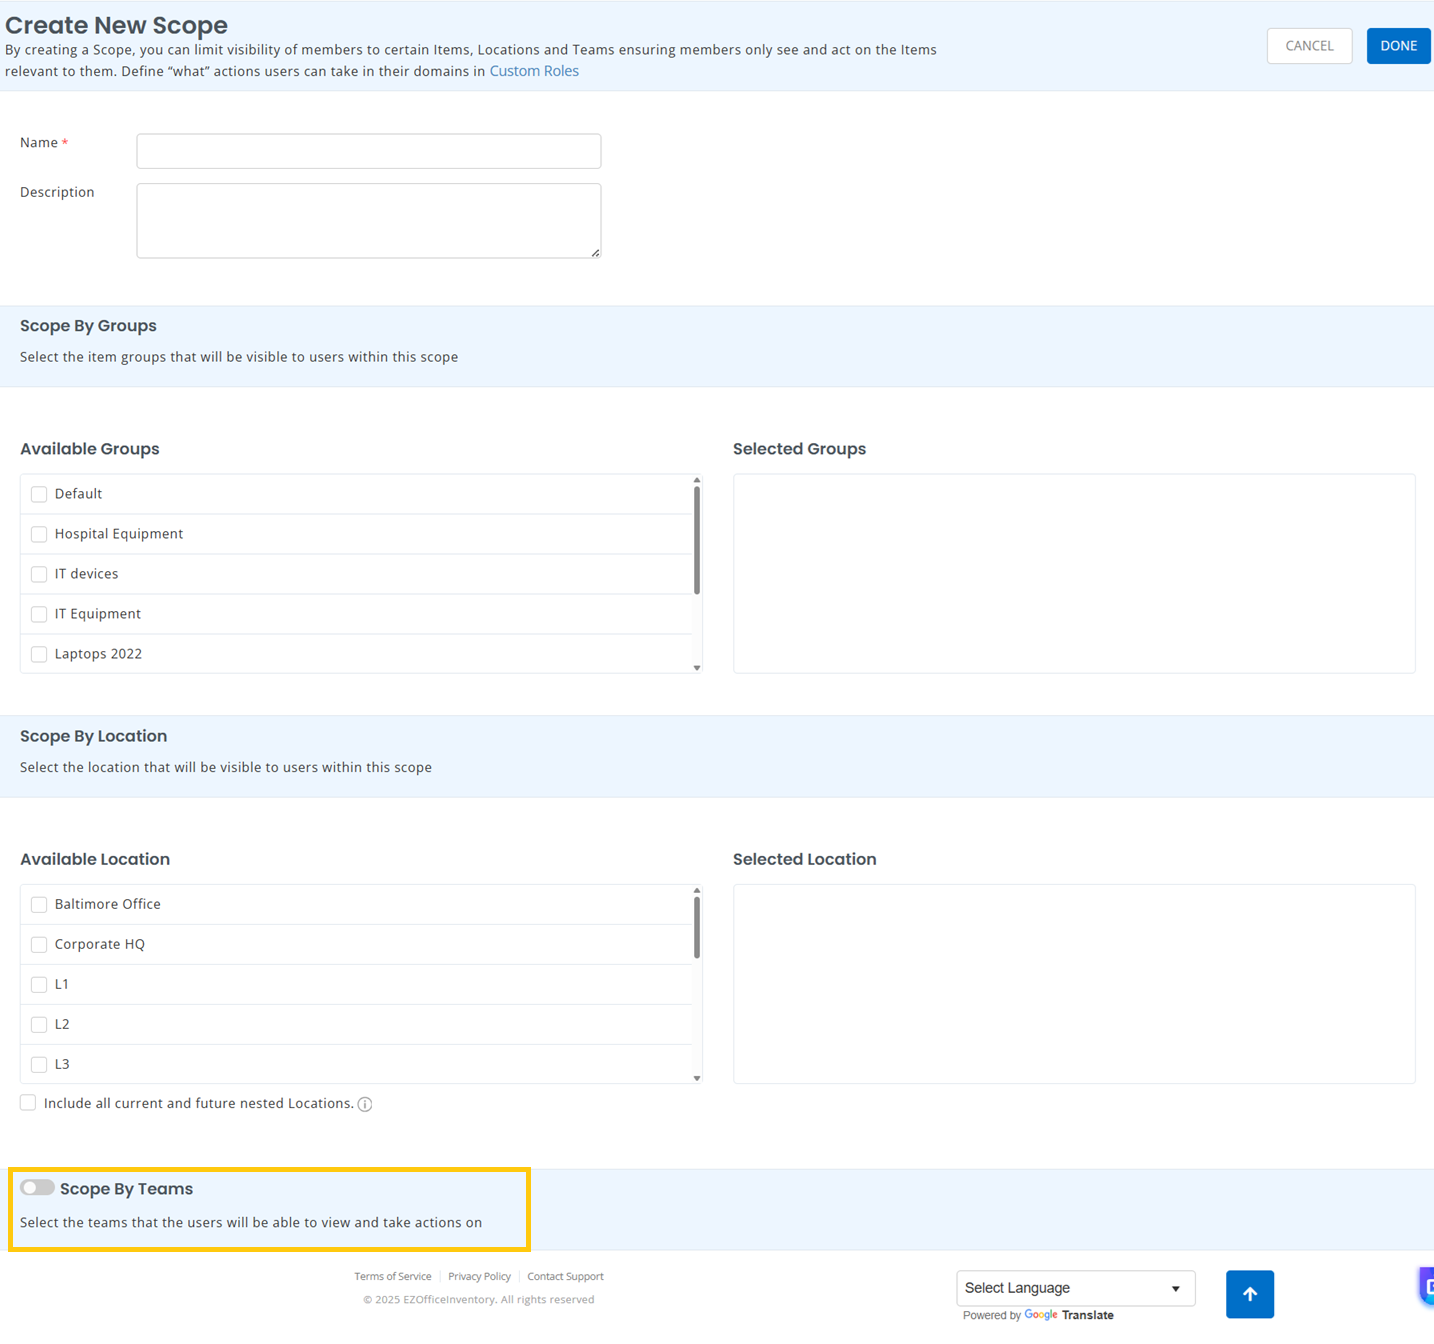Image resolution: width=1434 pixels, height=1344 pixels.
Task: Enable include all nested Locations checkbox
Action: point(28,1103)
